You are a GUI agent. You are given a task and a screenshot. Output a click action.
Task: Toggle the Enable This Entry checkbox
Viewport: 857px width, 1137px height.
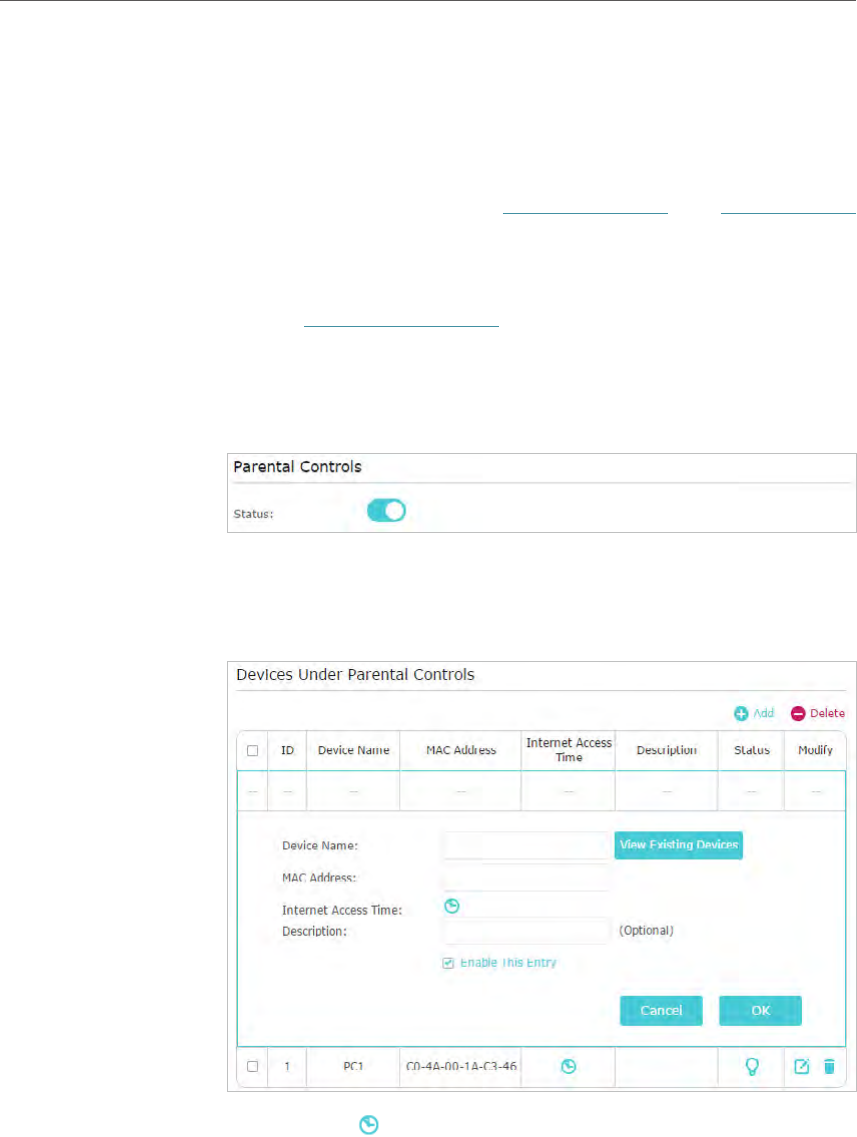click(x=448, y=963)
